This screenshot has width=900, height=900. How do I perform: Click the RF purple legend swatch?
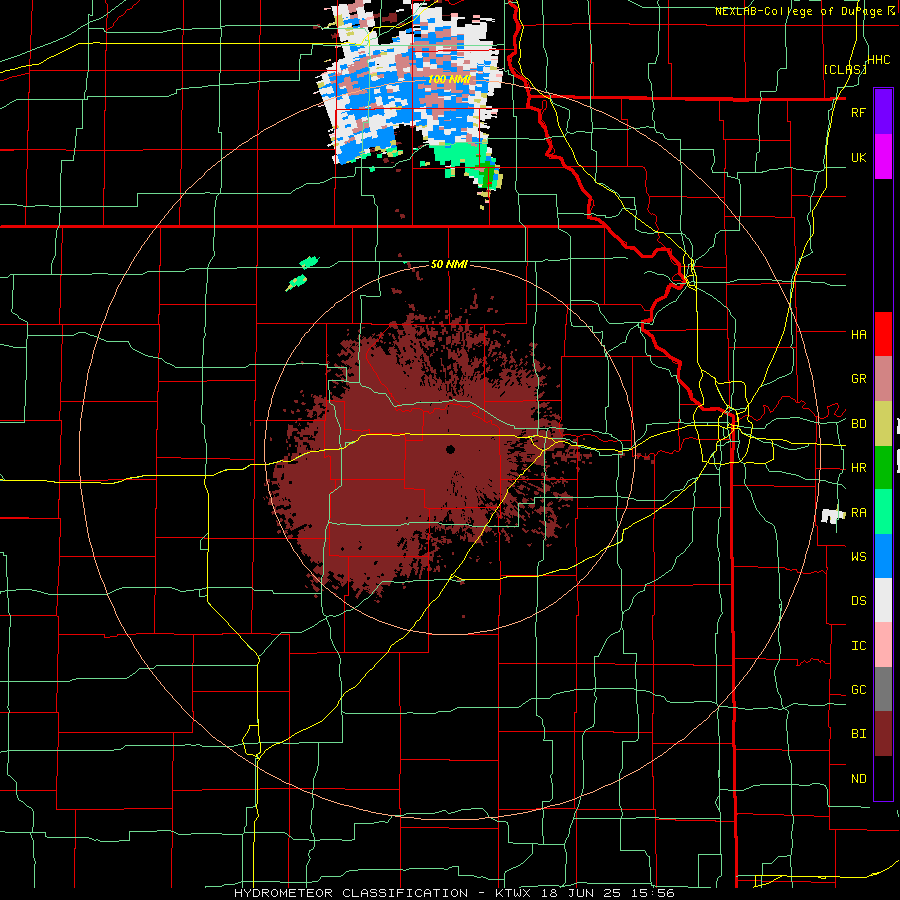[x=883, y=112]
